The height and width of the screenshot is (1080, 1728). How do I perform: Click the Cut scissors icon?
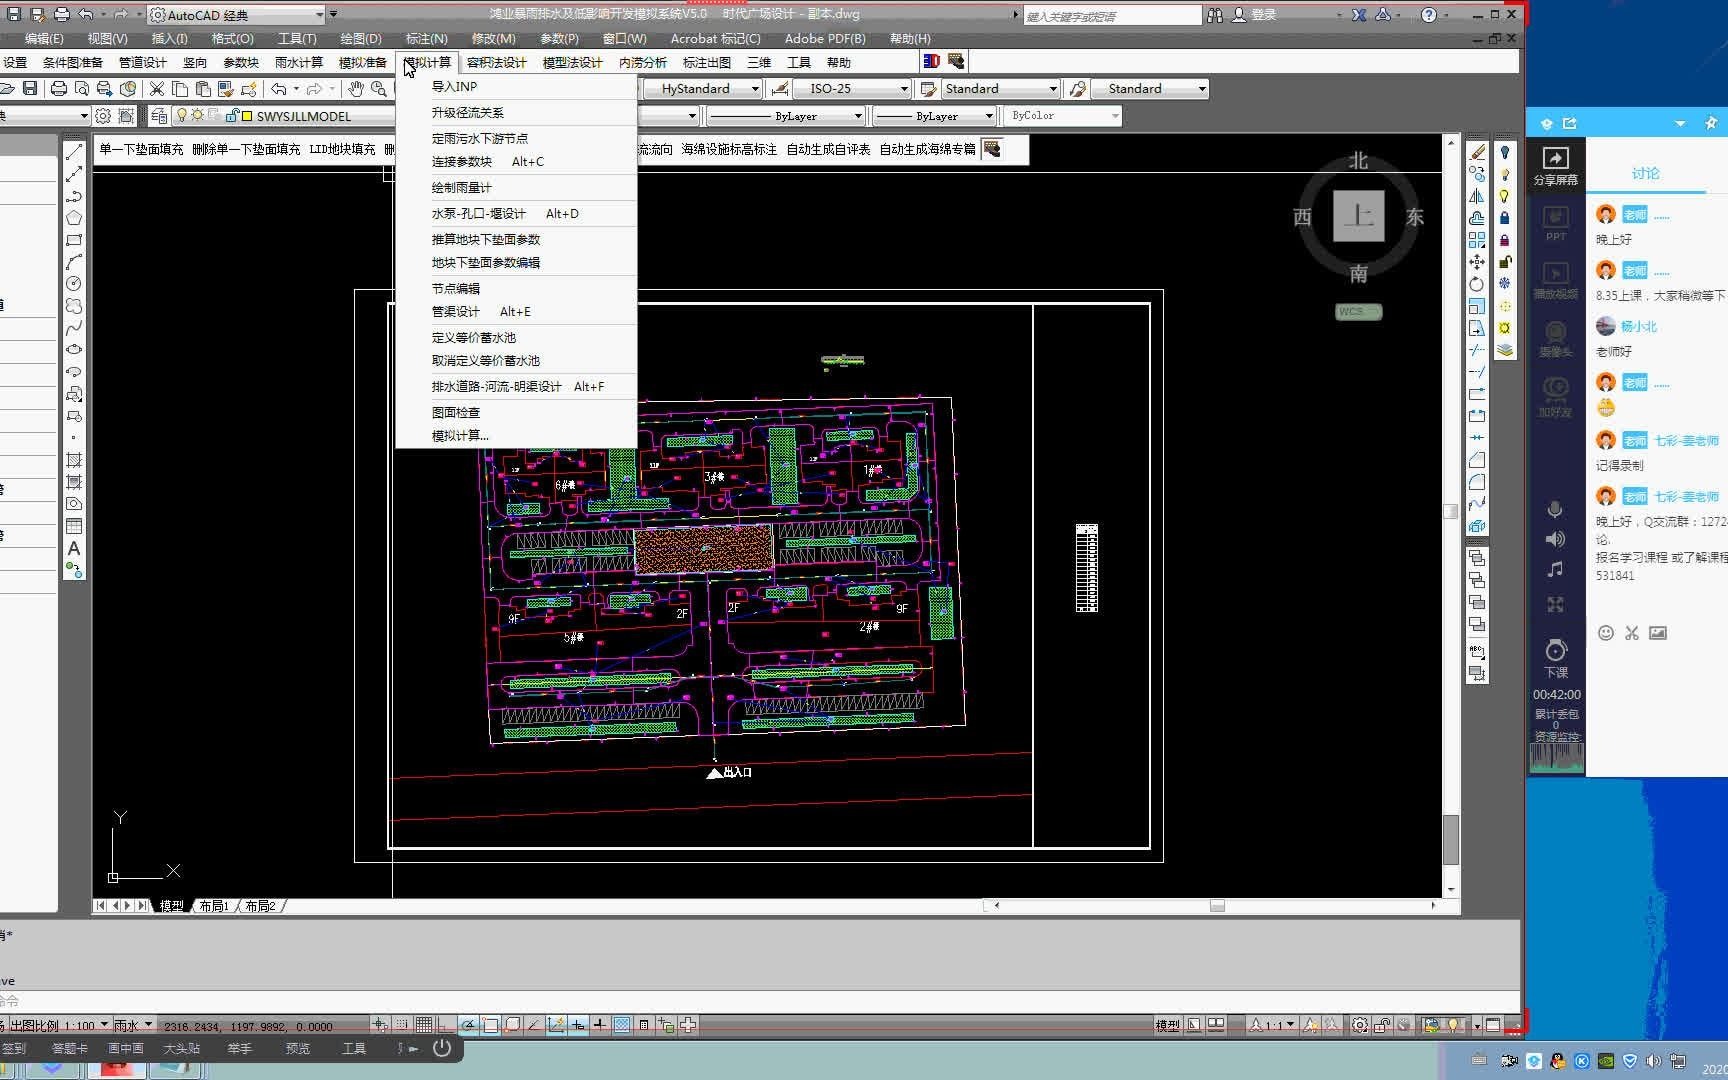(157, 89)
